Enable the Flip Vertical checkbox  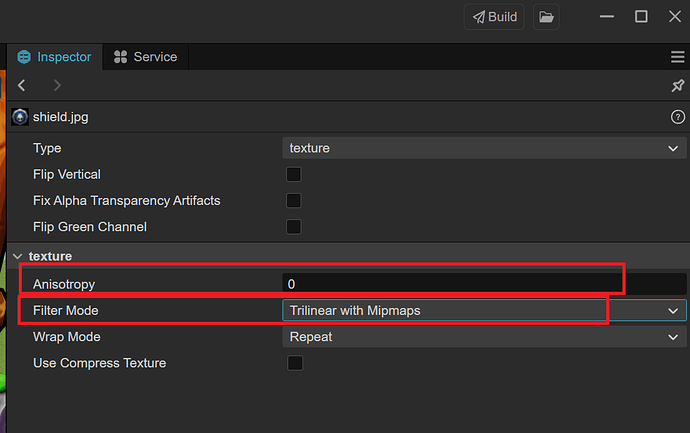(294, 174)
